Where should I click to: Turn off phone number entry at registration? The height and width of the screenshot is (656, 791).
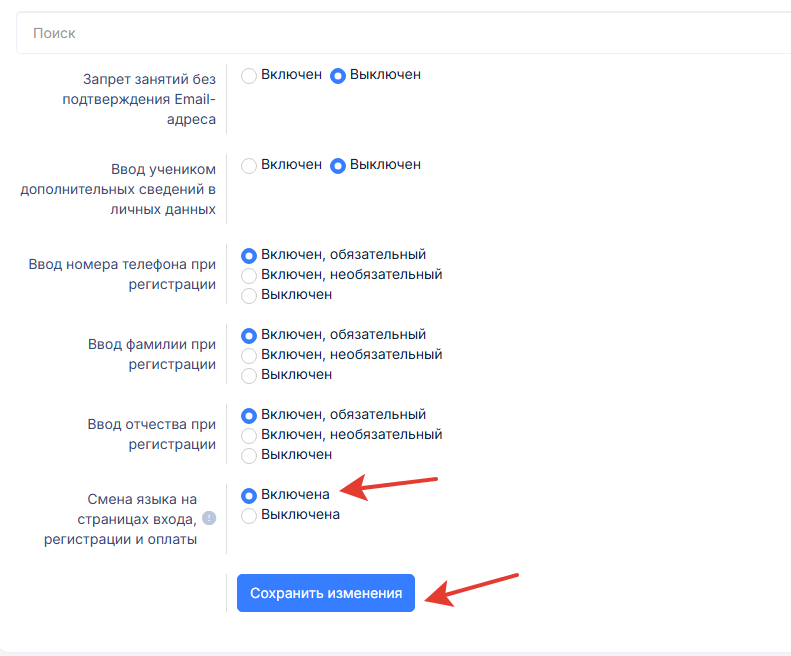click(x=249, y=295)
